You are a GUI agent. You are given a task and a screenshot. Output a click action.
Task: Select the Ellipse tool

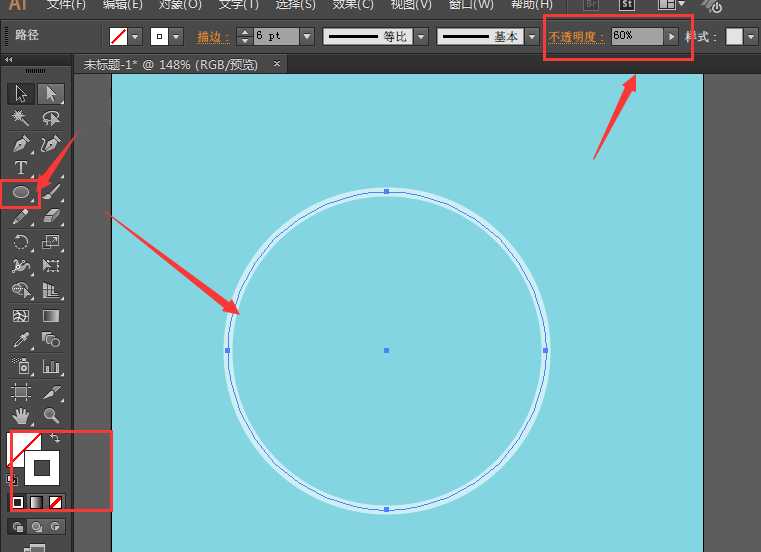pyautogui.click(x=21, y=193)
